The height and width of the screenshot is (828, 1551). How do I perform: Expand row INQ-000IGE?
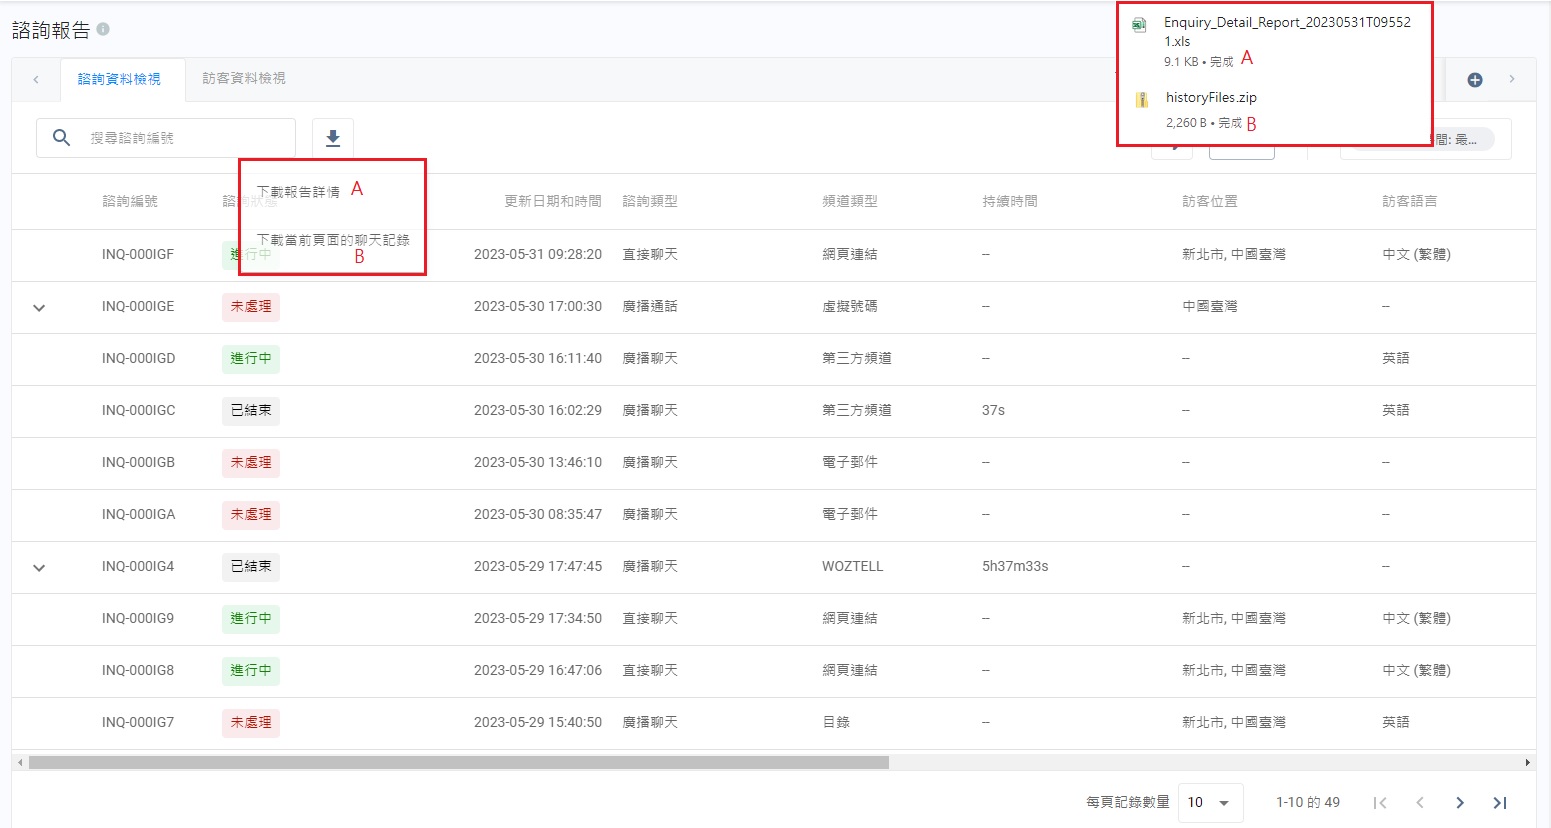tap(39, 307)
